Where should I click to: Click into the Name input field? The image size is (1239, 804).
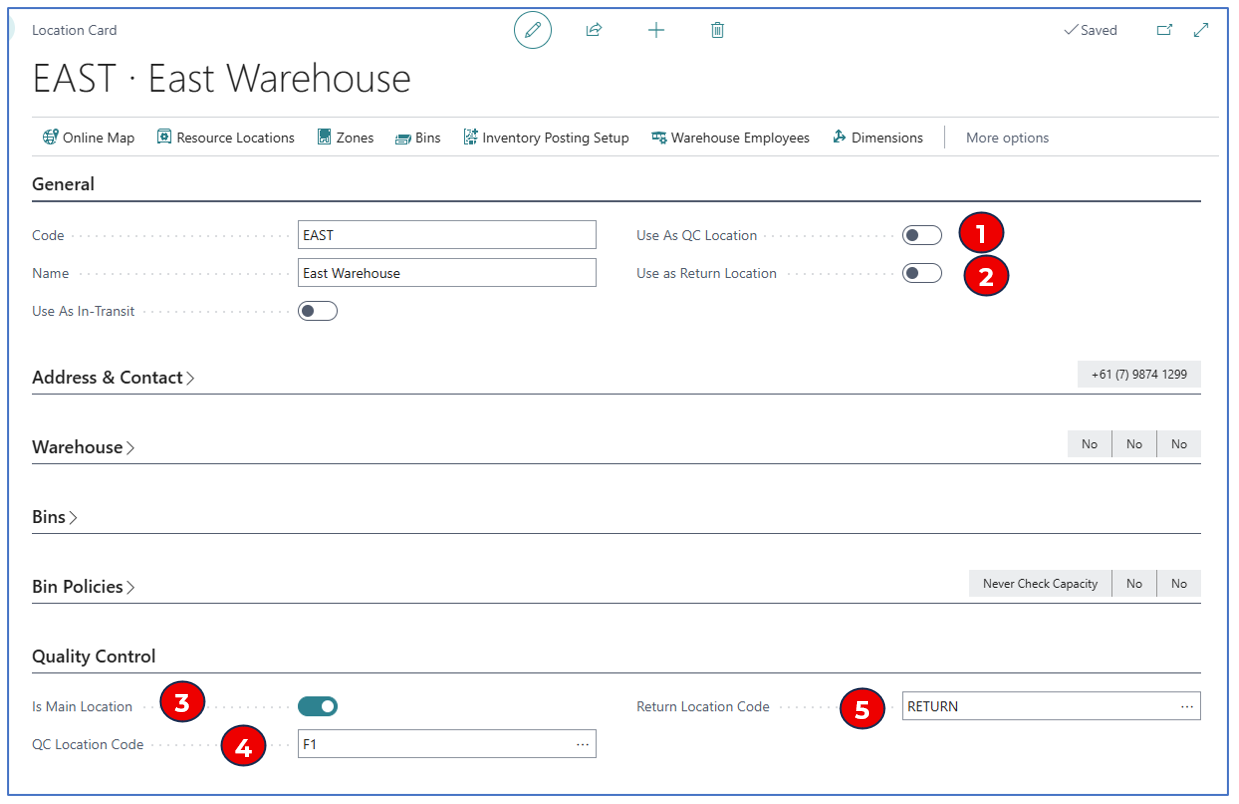447,273
